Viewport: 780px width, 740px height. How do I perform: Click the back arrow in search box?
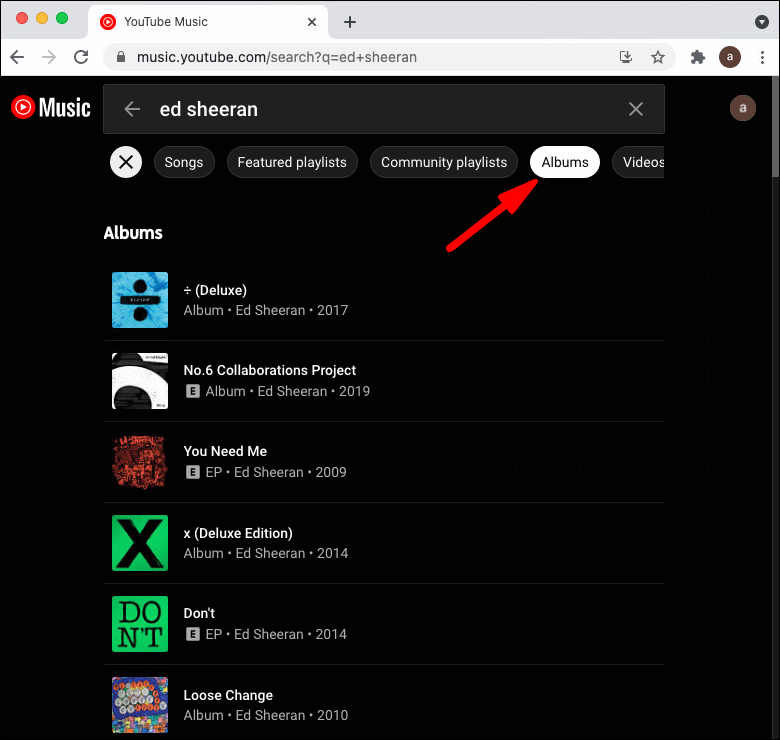coord(132,109)
